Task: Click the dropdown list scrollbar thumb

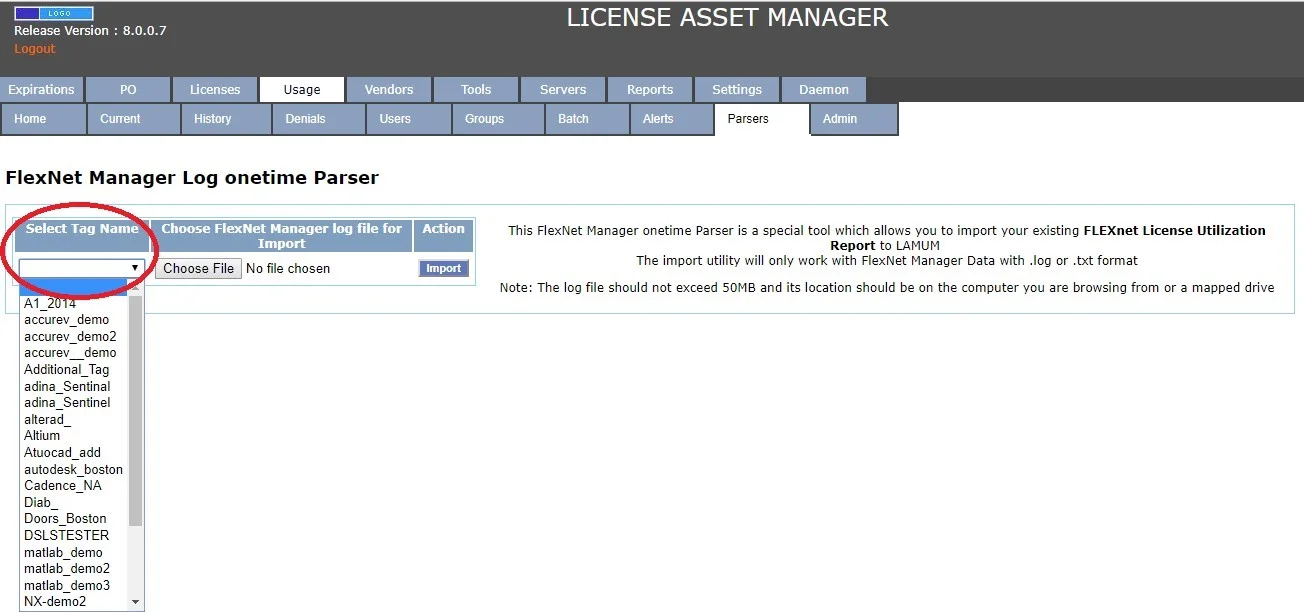Action: [x=136, y=409]
